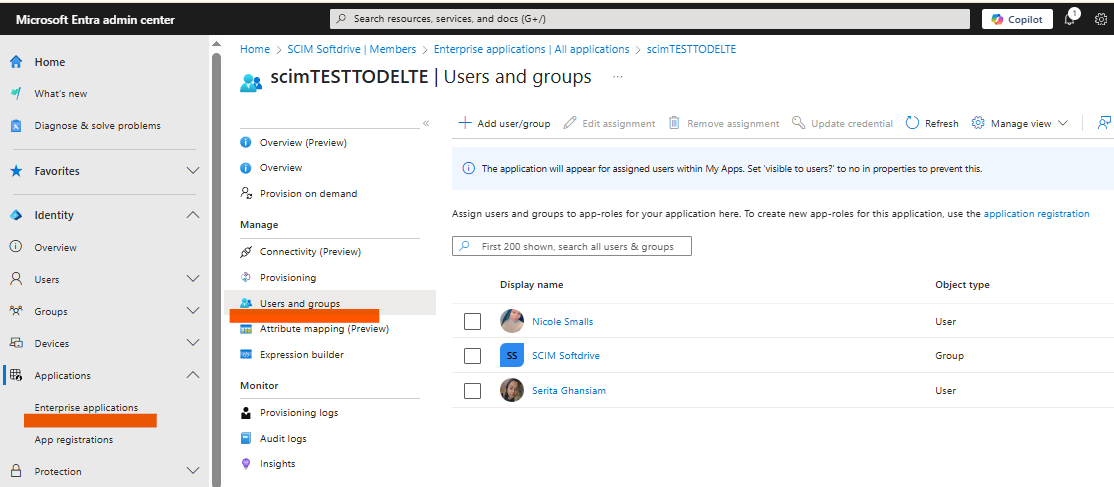
Task: Click the Audit logs book icon
Action: [x=246, y=438]
